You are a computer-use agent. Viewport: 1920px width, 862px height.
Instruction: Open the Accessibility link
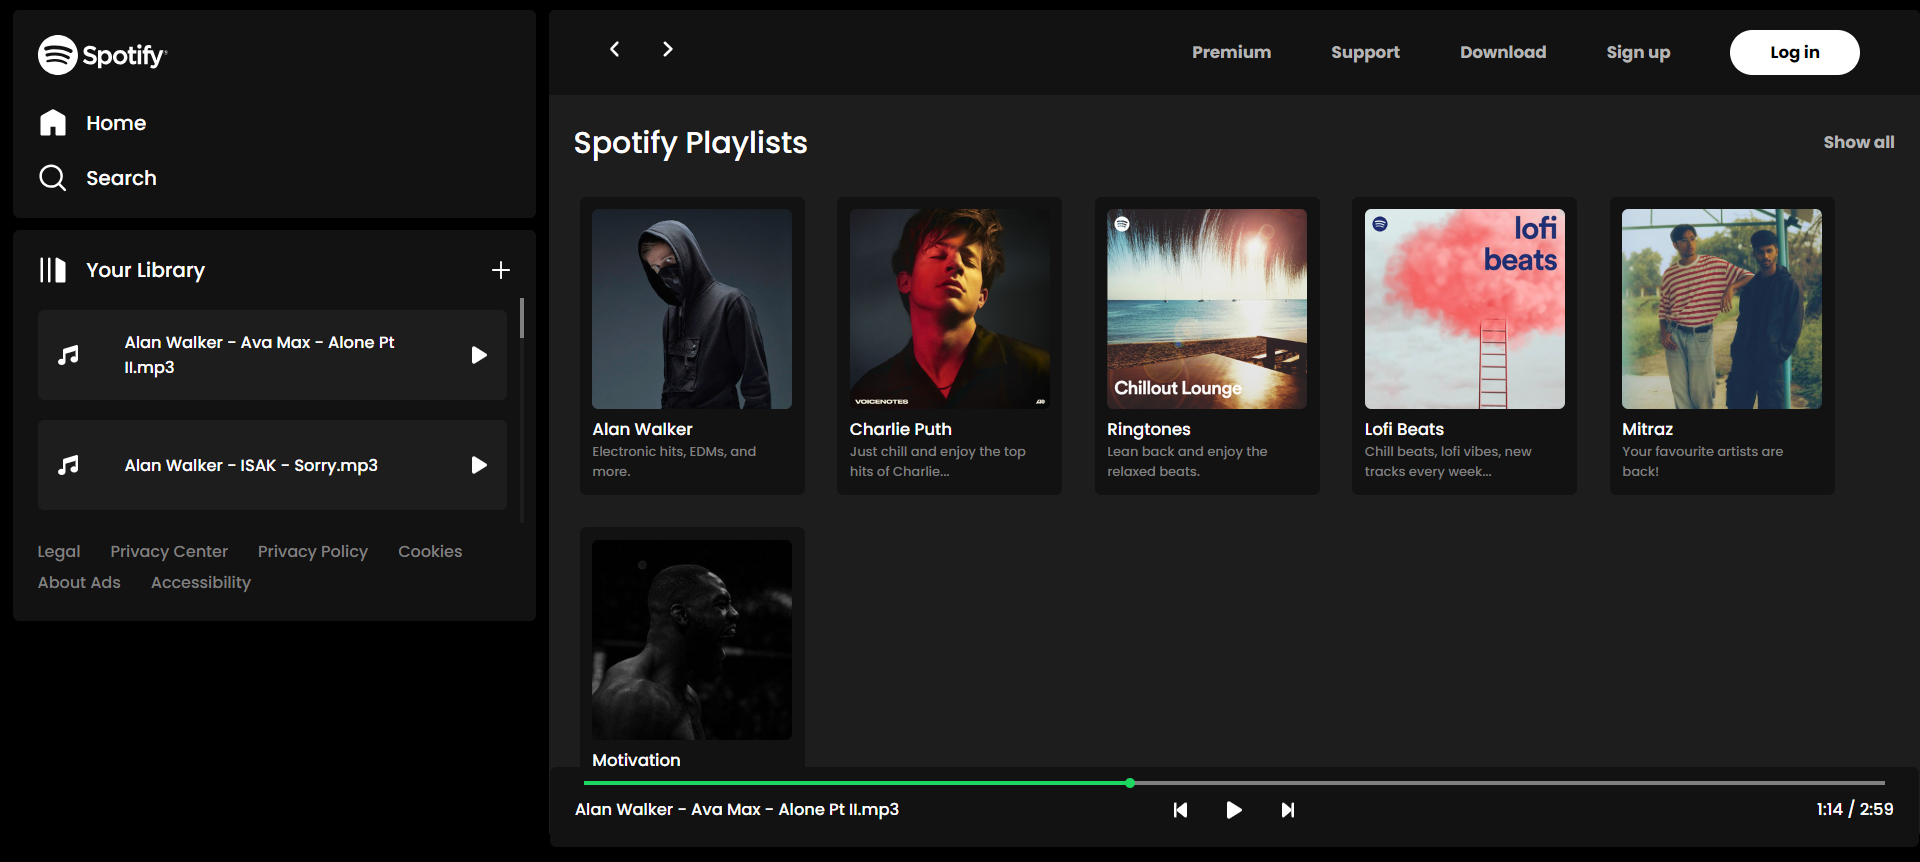[x=201, y=583]
